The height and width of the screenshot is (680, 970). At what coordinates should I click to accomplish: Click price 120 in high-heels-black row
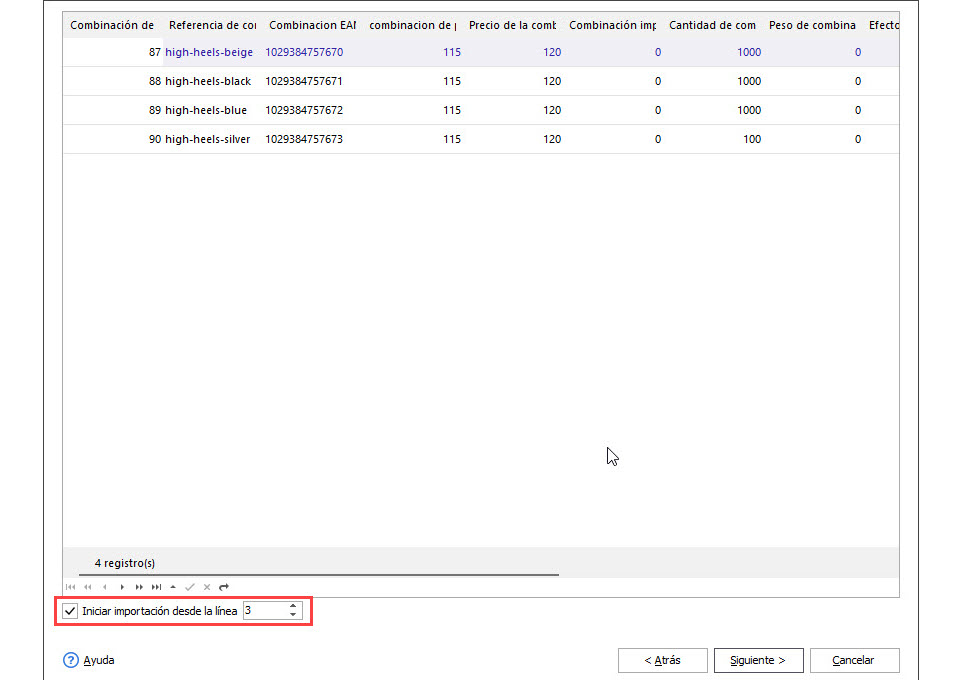[x=552, y=82]
